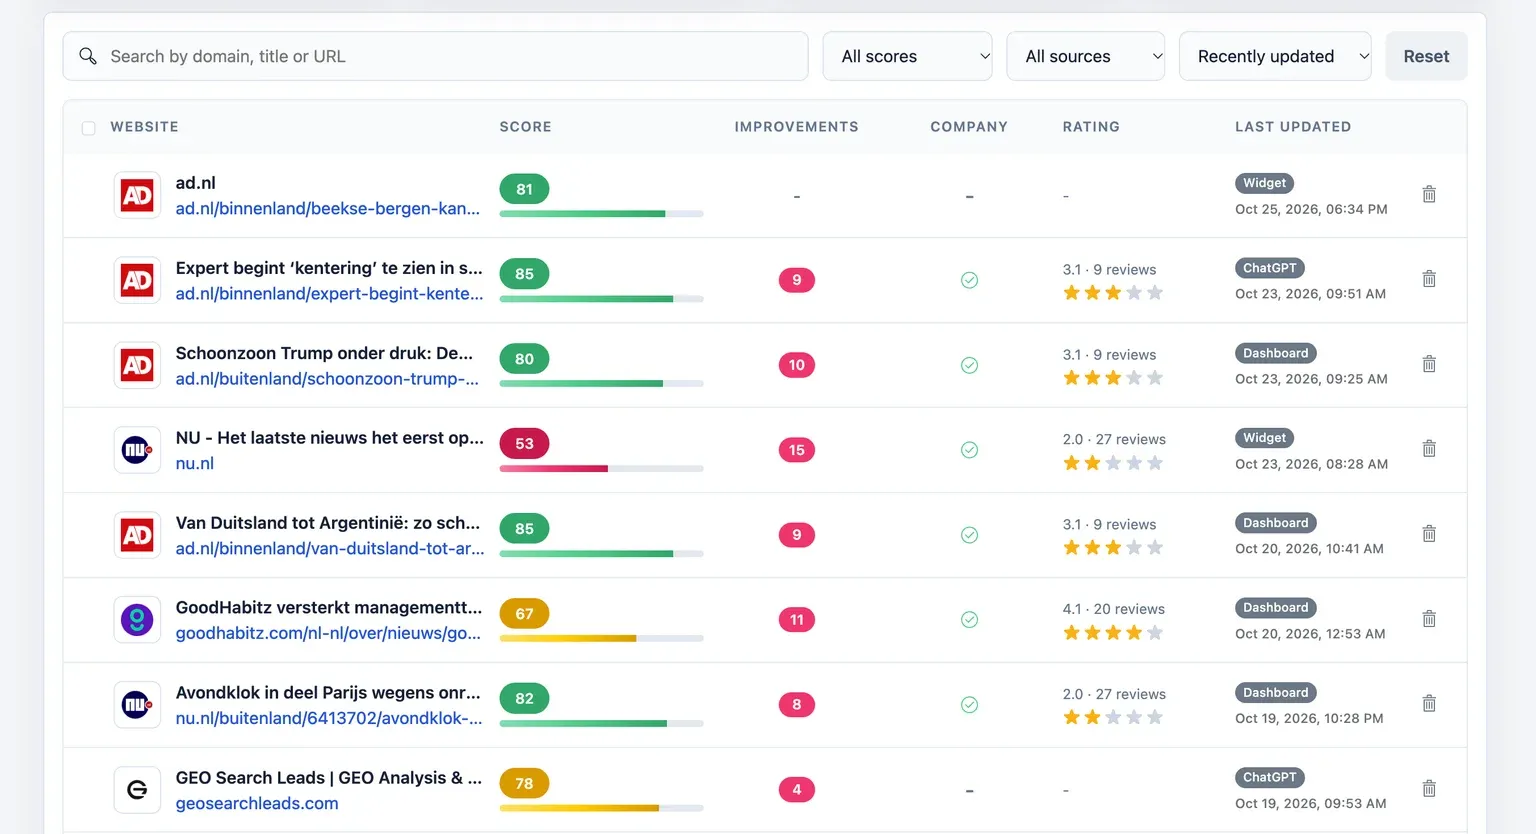Screen dimensions: 1536x834
Task: Sort by the Score column header
Action: coord(526,127)
